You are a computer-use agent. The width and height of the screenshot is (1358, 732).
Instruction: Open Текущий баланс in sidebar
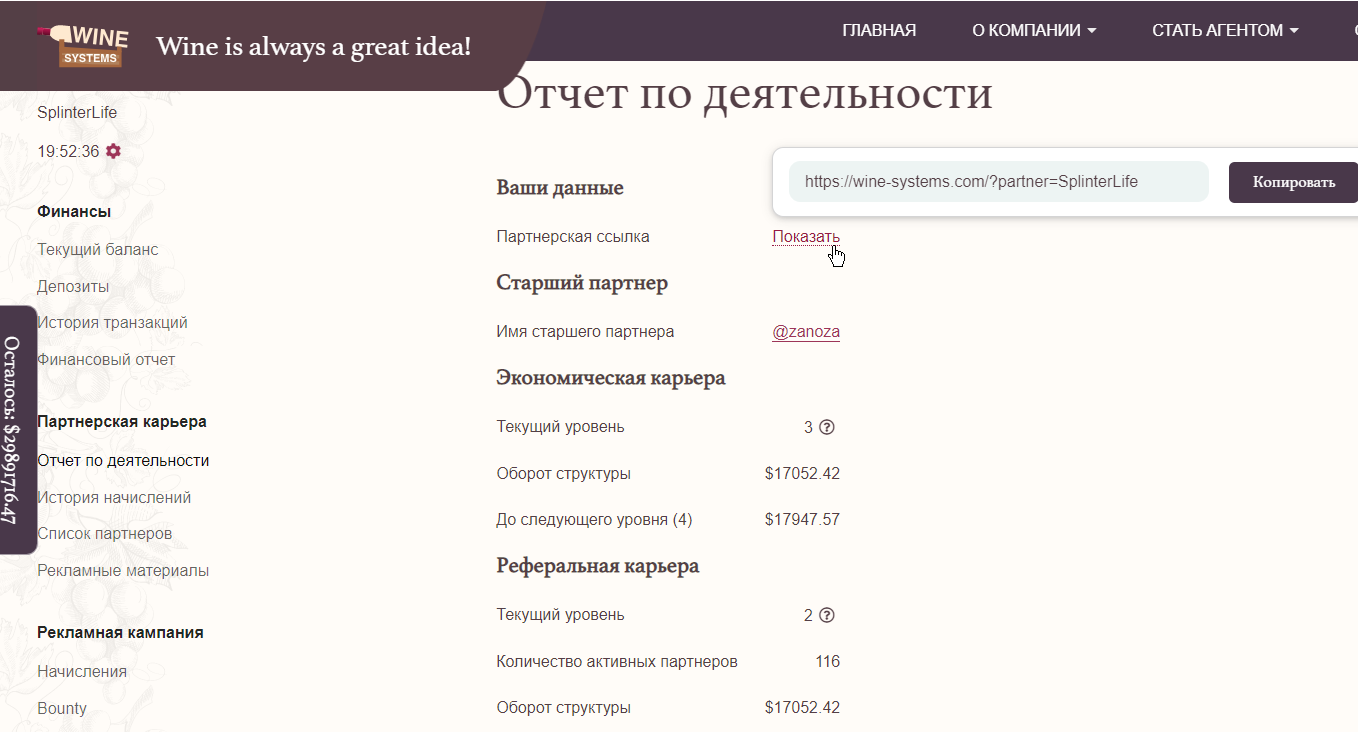98,250
